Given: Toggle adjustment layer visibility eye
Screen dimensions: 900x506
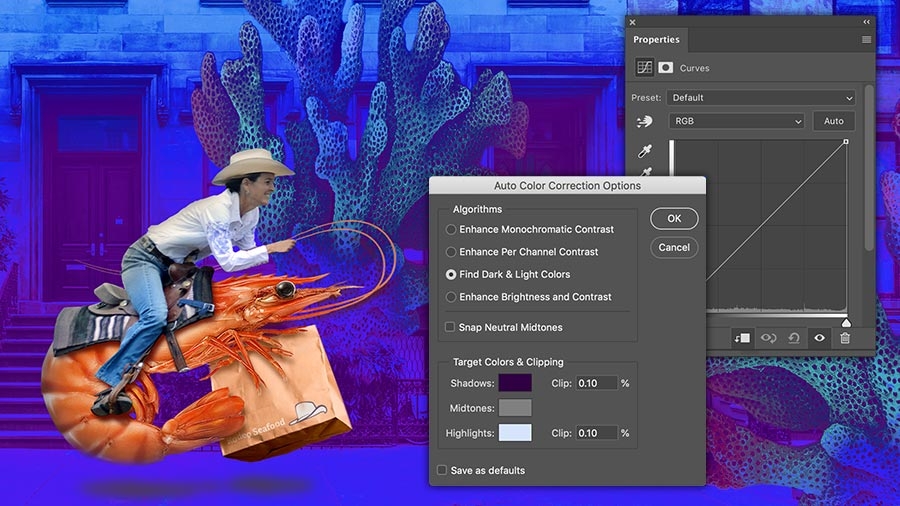Looking at the screenshot, I should pyautogui.click(x=819, y=338).
